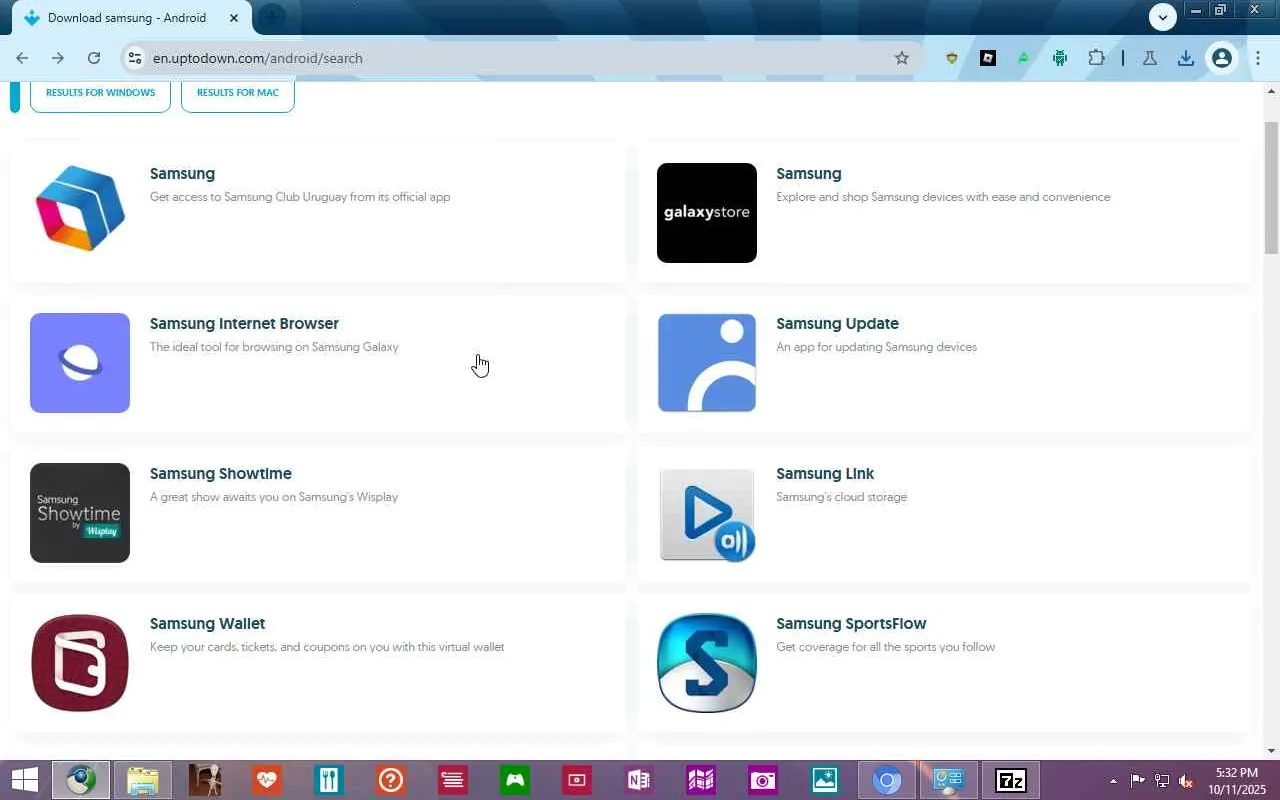Open the Samsung SportsFlow title link

[851, 624]
